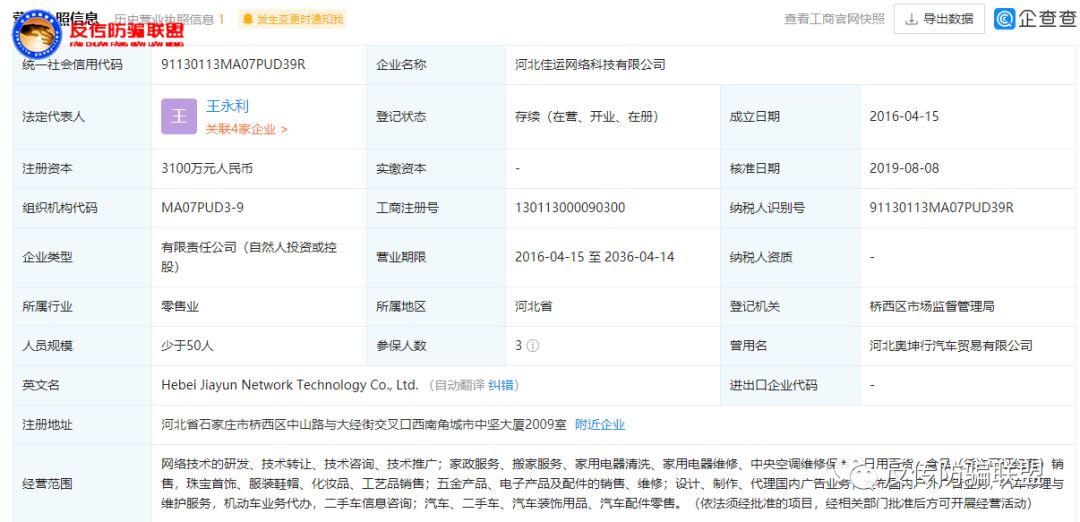Click 纠错 next to English name
This screenshot has height=522, width=1080.
pos(503,385)
